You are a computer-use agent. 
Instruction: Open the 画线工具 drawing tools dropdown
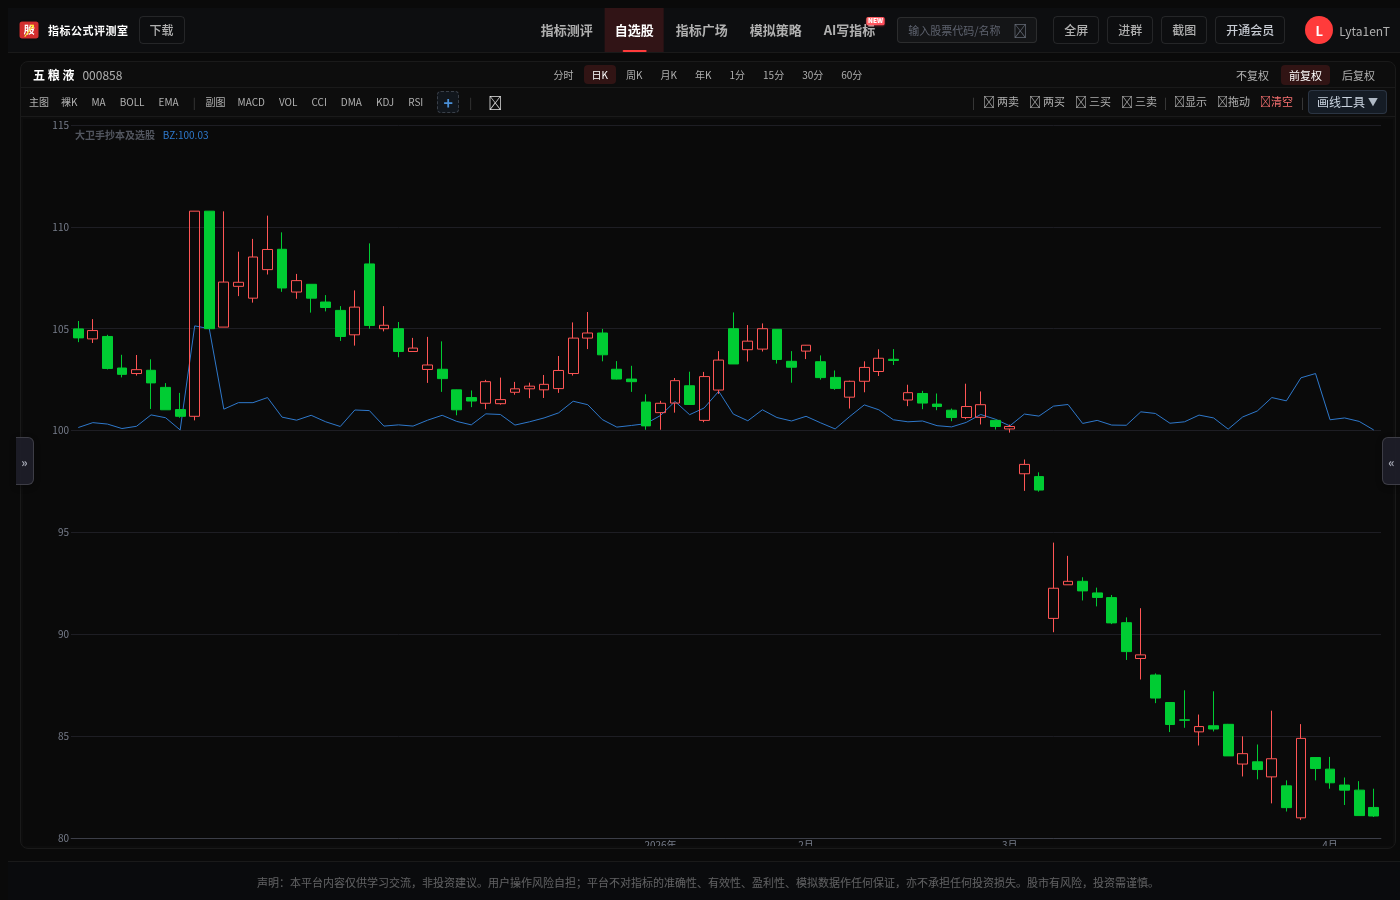coord(1347,102)
